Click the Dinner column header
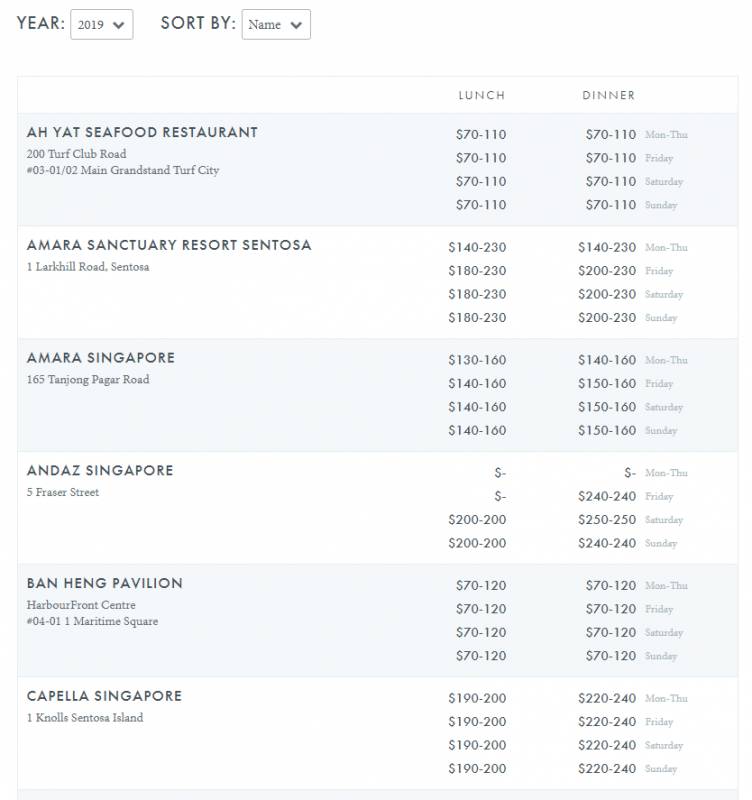752x800 pixels. [608, 95]
